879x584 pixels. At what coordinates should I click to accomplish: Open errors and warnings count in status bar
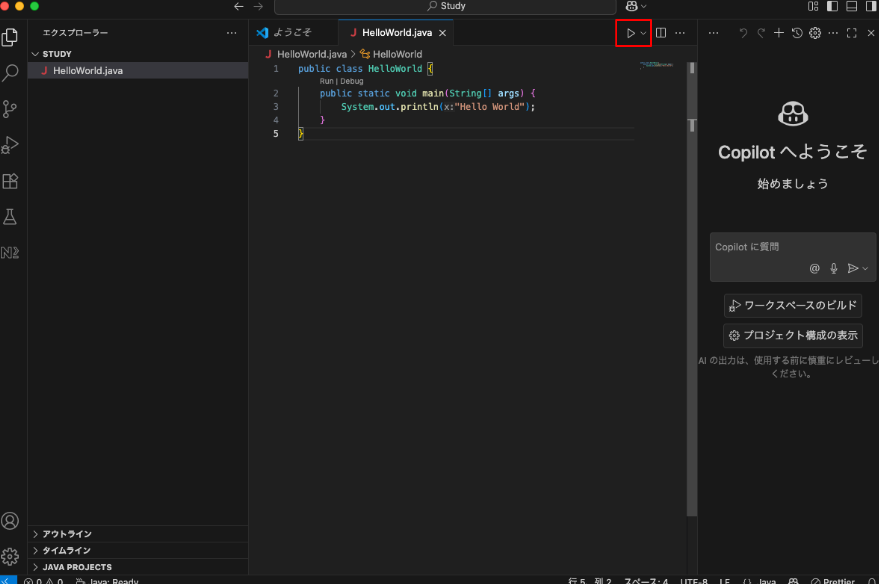[43, 581]
